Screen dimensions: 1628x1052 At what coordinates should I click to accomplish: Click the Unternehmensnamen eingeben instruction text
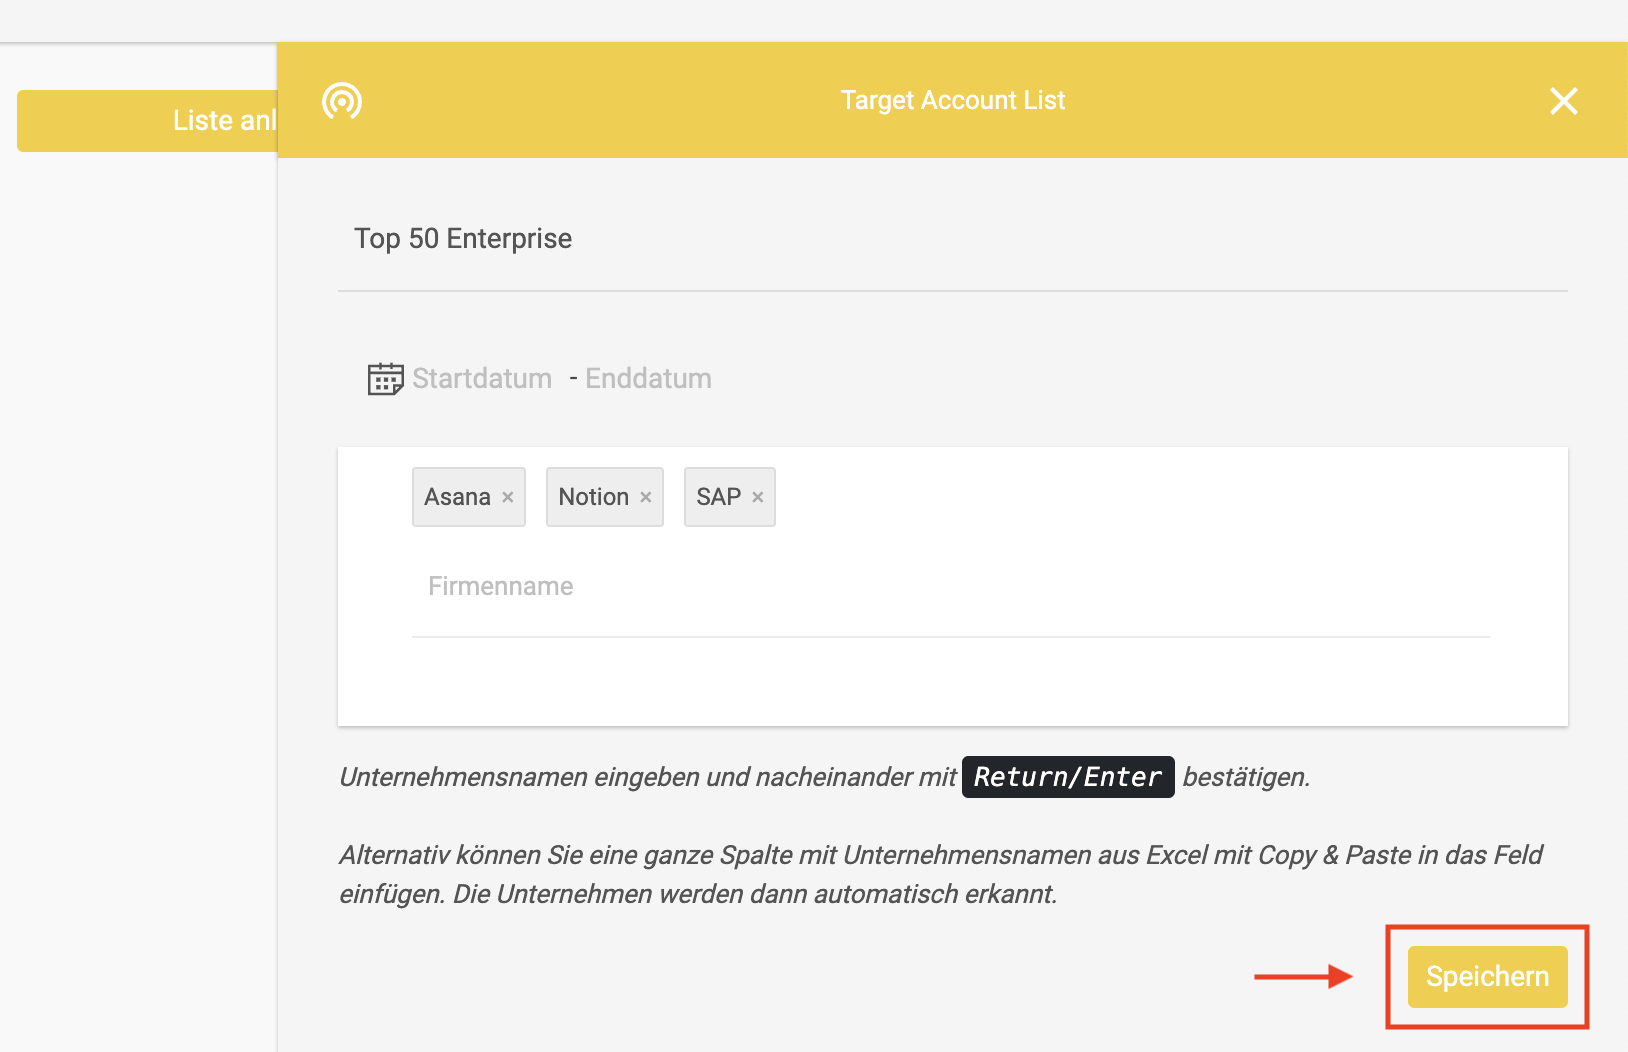pos(648,777)
